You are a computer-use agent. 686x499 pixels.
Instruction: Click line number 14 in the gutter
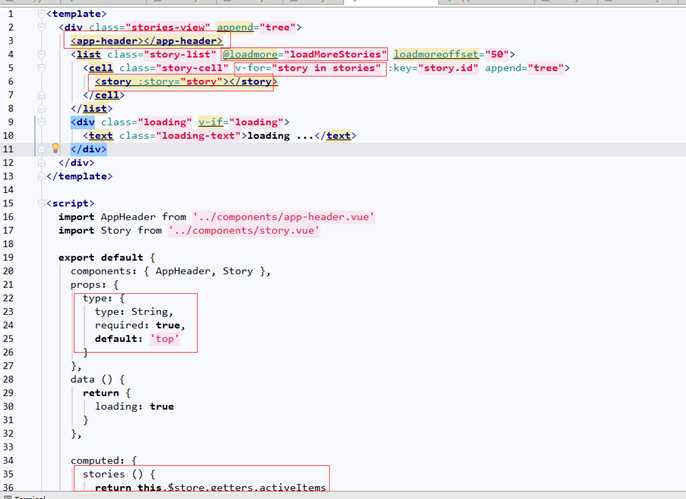point(8,190)
